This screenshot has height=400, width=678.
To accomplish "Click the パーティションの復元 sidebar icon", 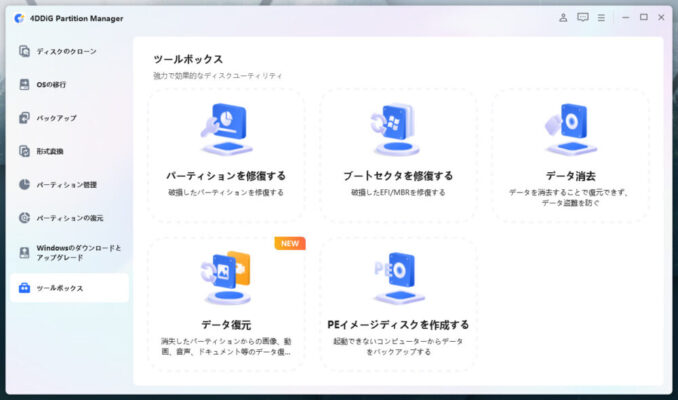I will [x=24, y=218].
